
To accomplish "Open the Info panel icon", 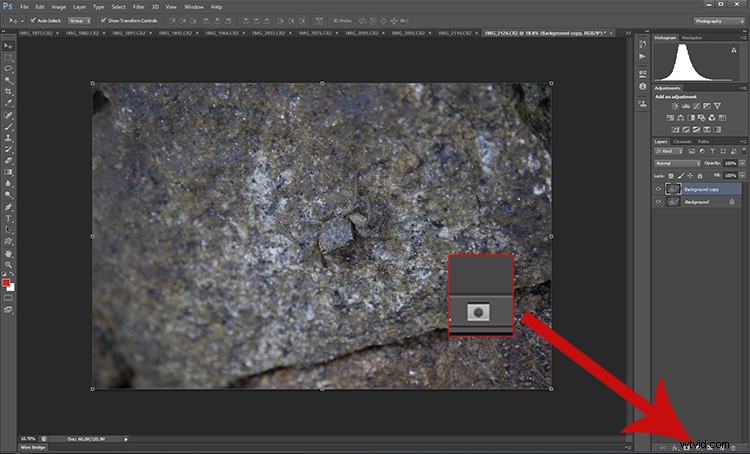I will pyautogui.click(x=642, y=86).
